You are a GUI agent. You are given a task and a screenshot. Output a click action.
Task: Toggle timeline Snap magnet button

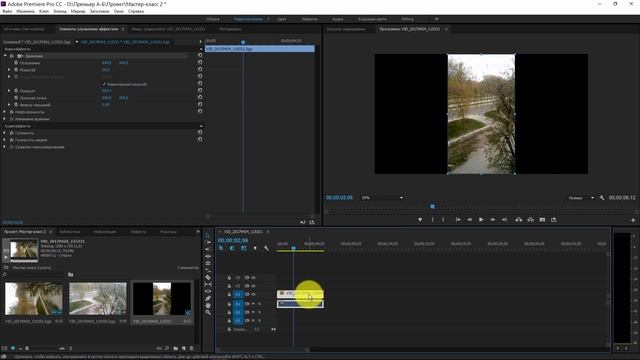coord(232,248)
